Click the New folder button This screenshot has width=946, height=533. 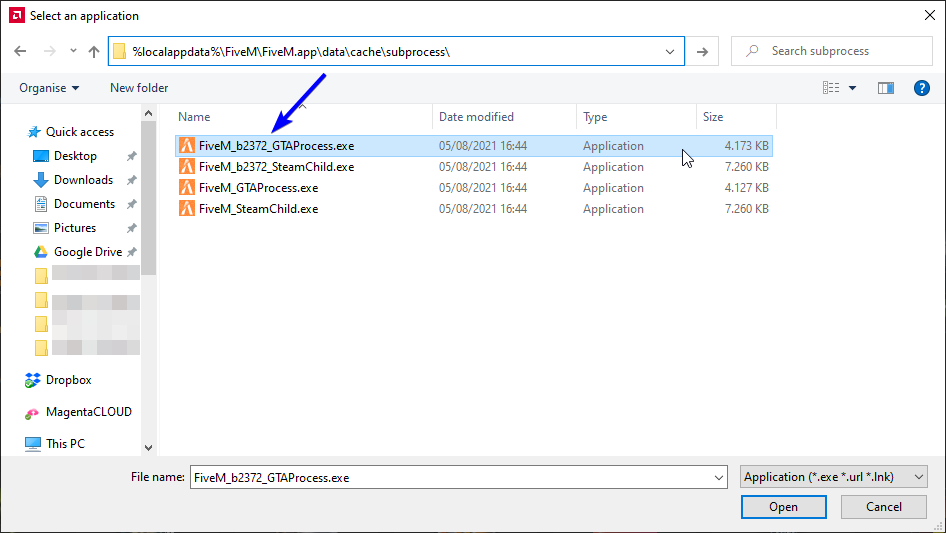click(139, 88)
